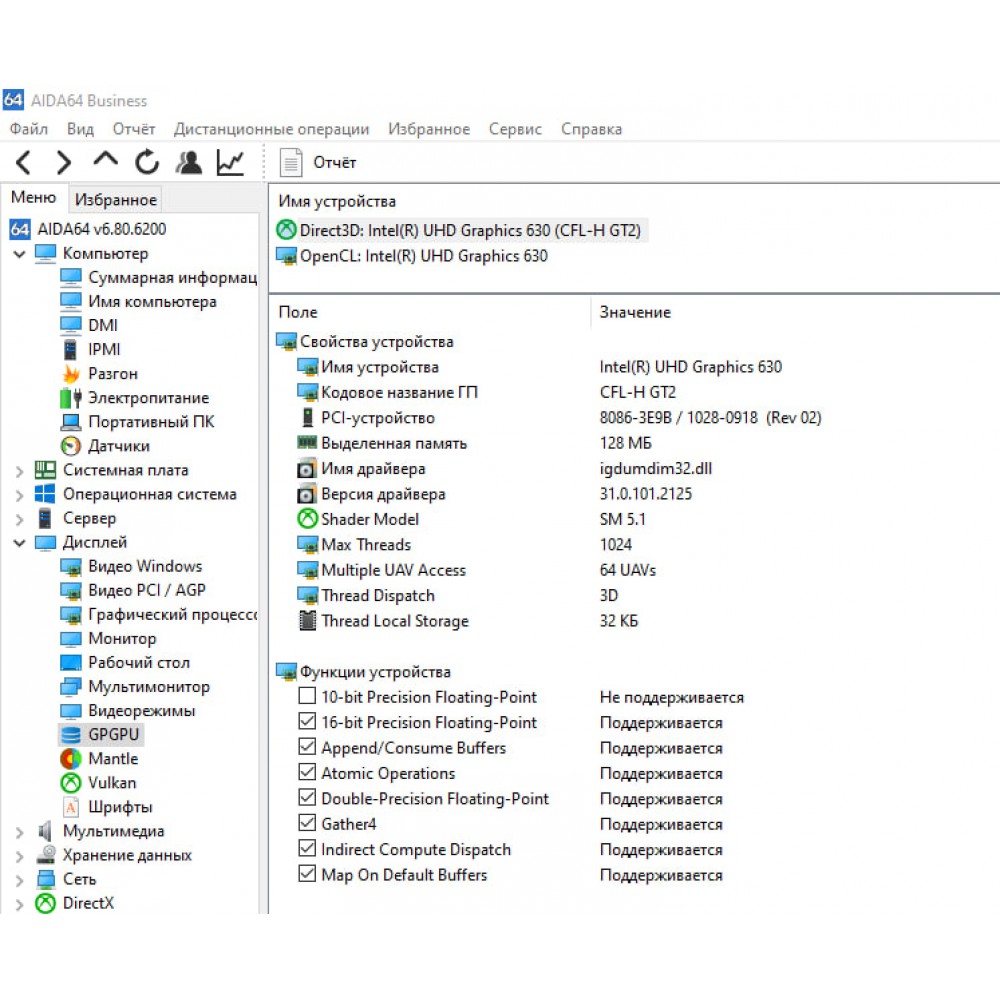Viewport: 1000px width, 1000px height.
Task: Toggle the 16-bit Precision Floating-Point checkbox
Action: (307, 721)
